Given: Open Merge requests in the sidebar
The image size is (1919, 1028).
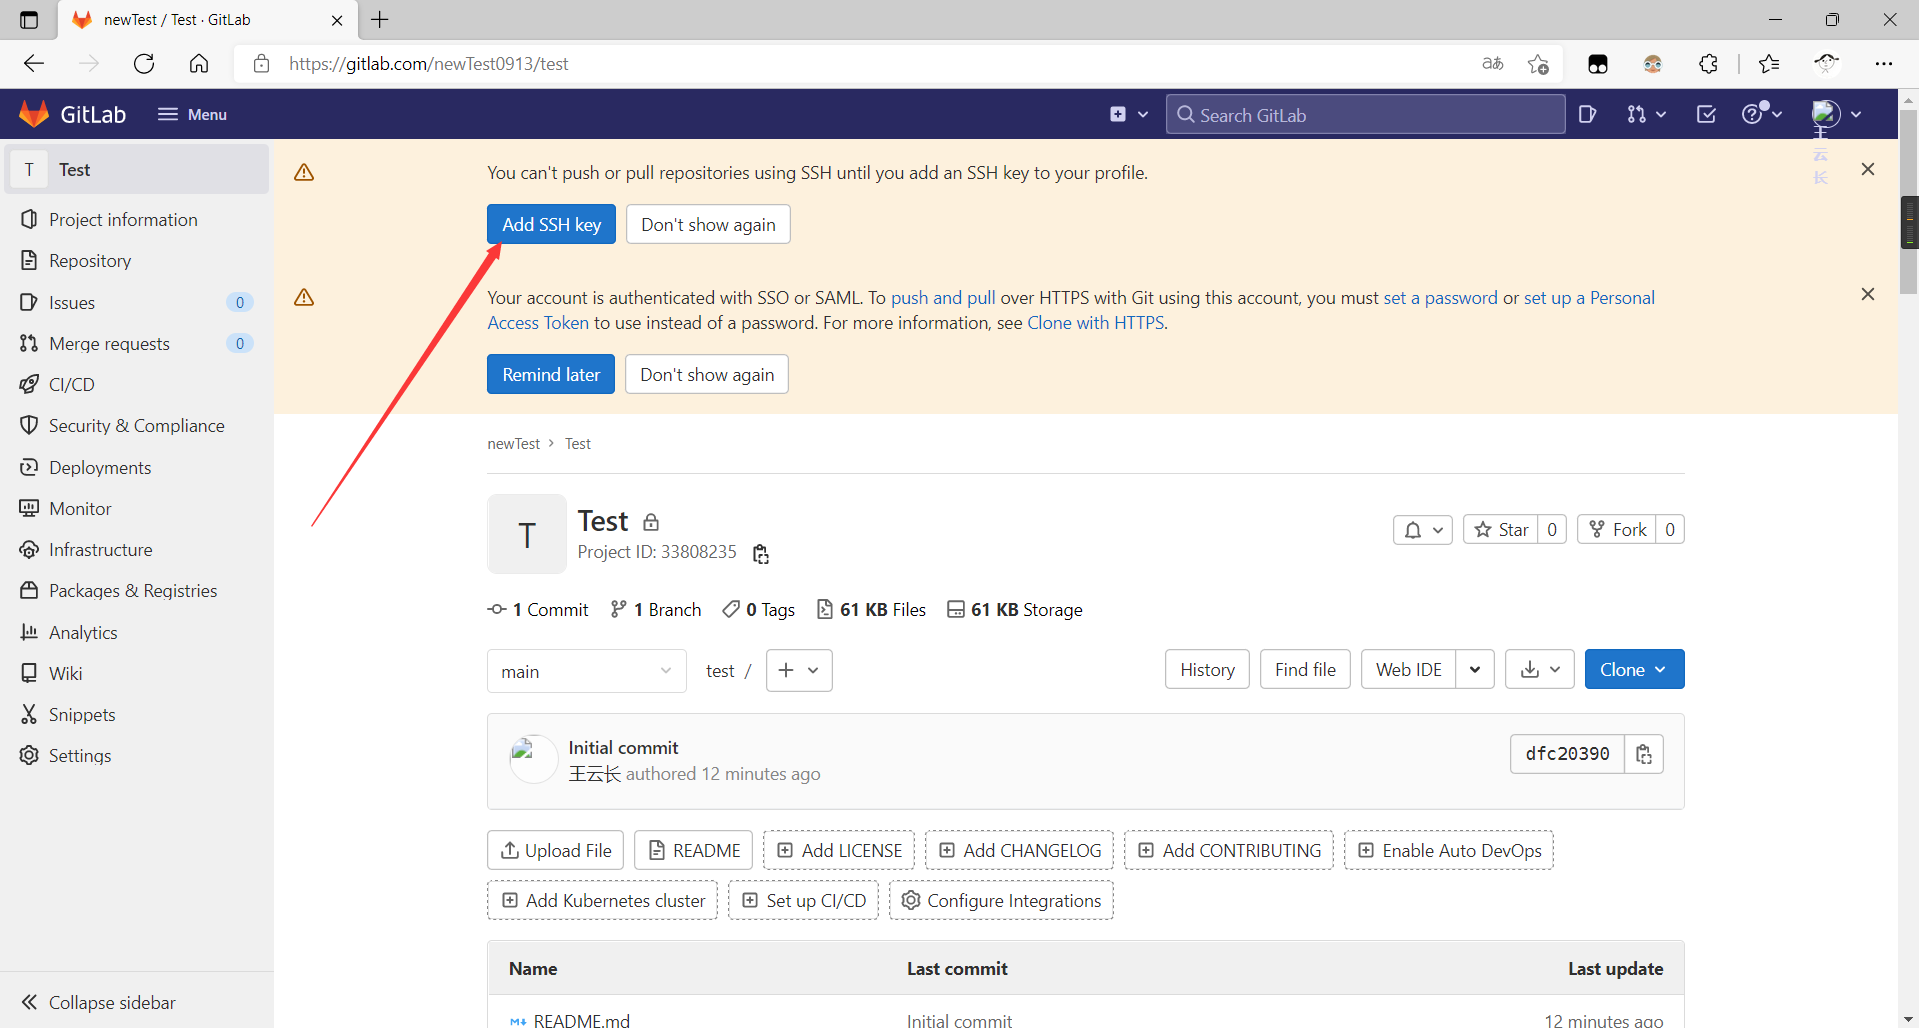Looking at the screenshot, I should 109,343.
